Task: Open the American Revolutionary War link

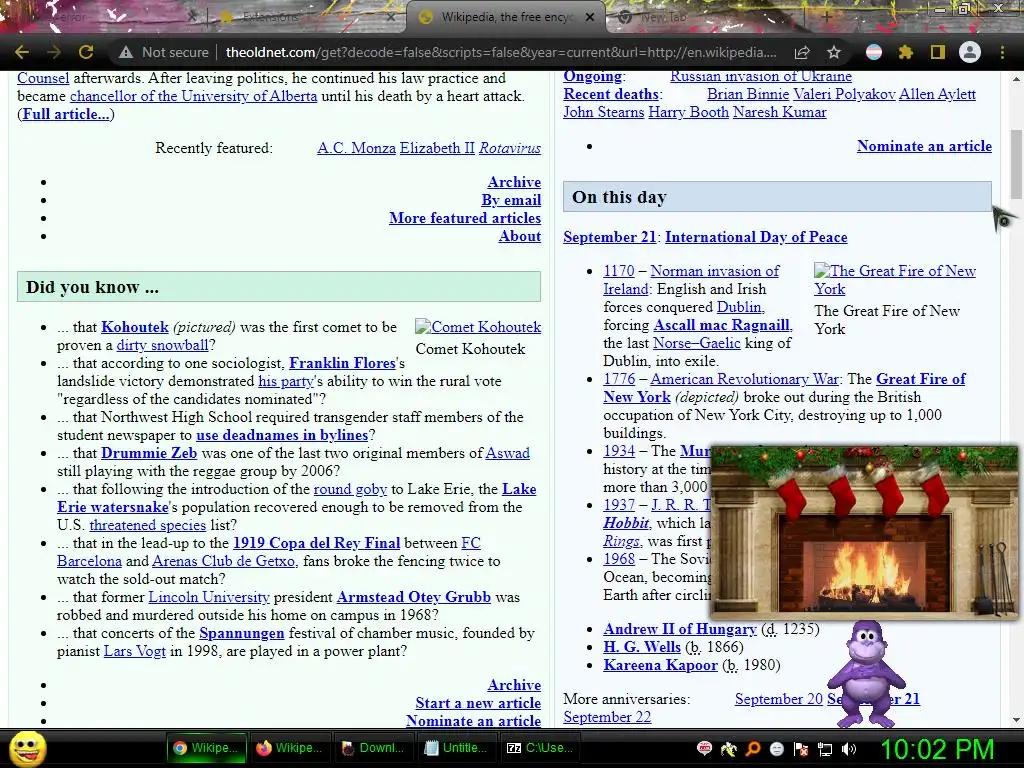Action: click(744, 379)
